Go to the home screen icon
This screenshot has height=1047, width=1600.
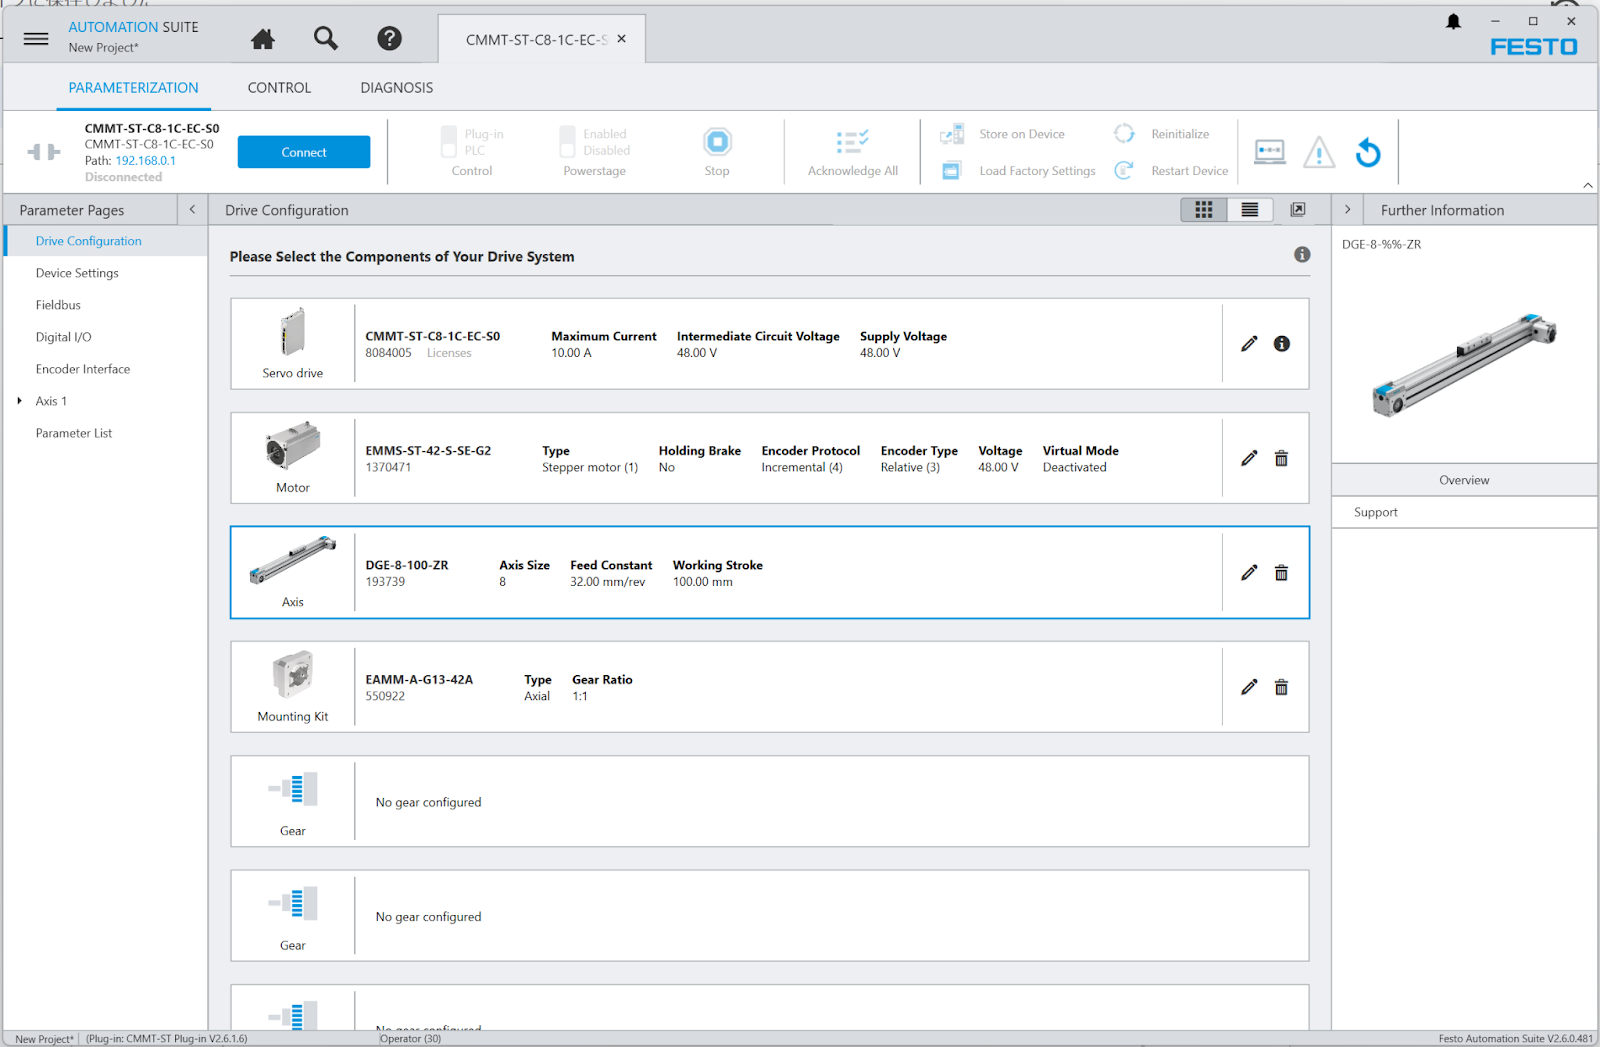pos(263,39)
